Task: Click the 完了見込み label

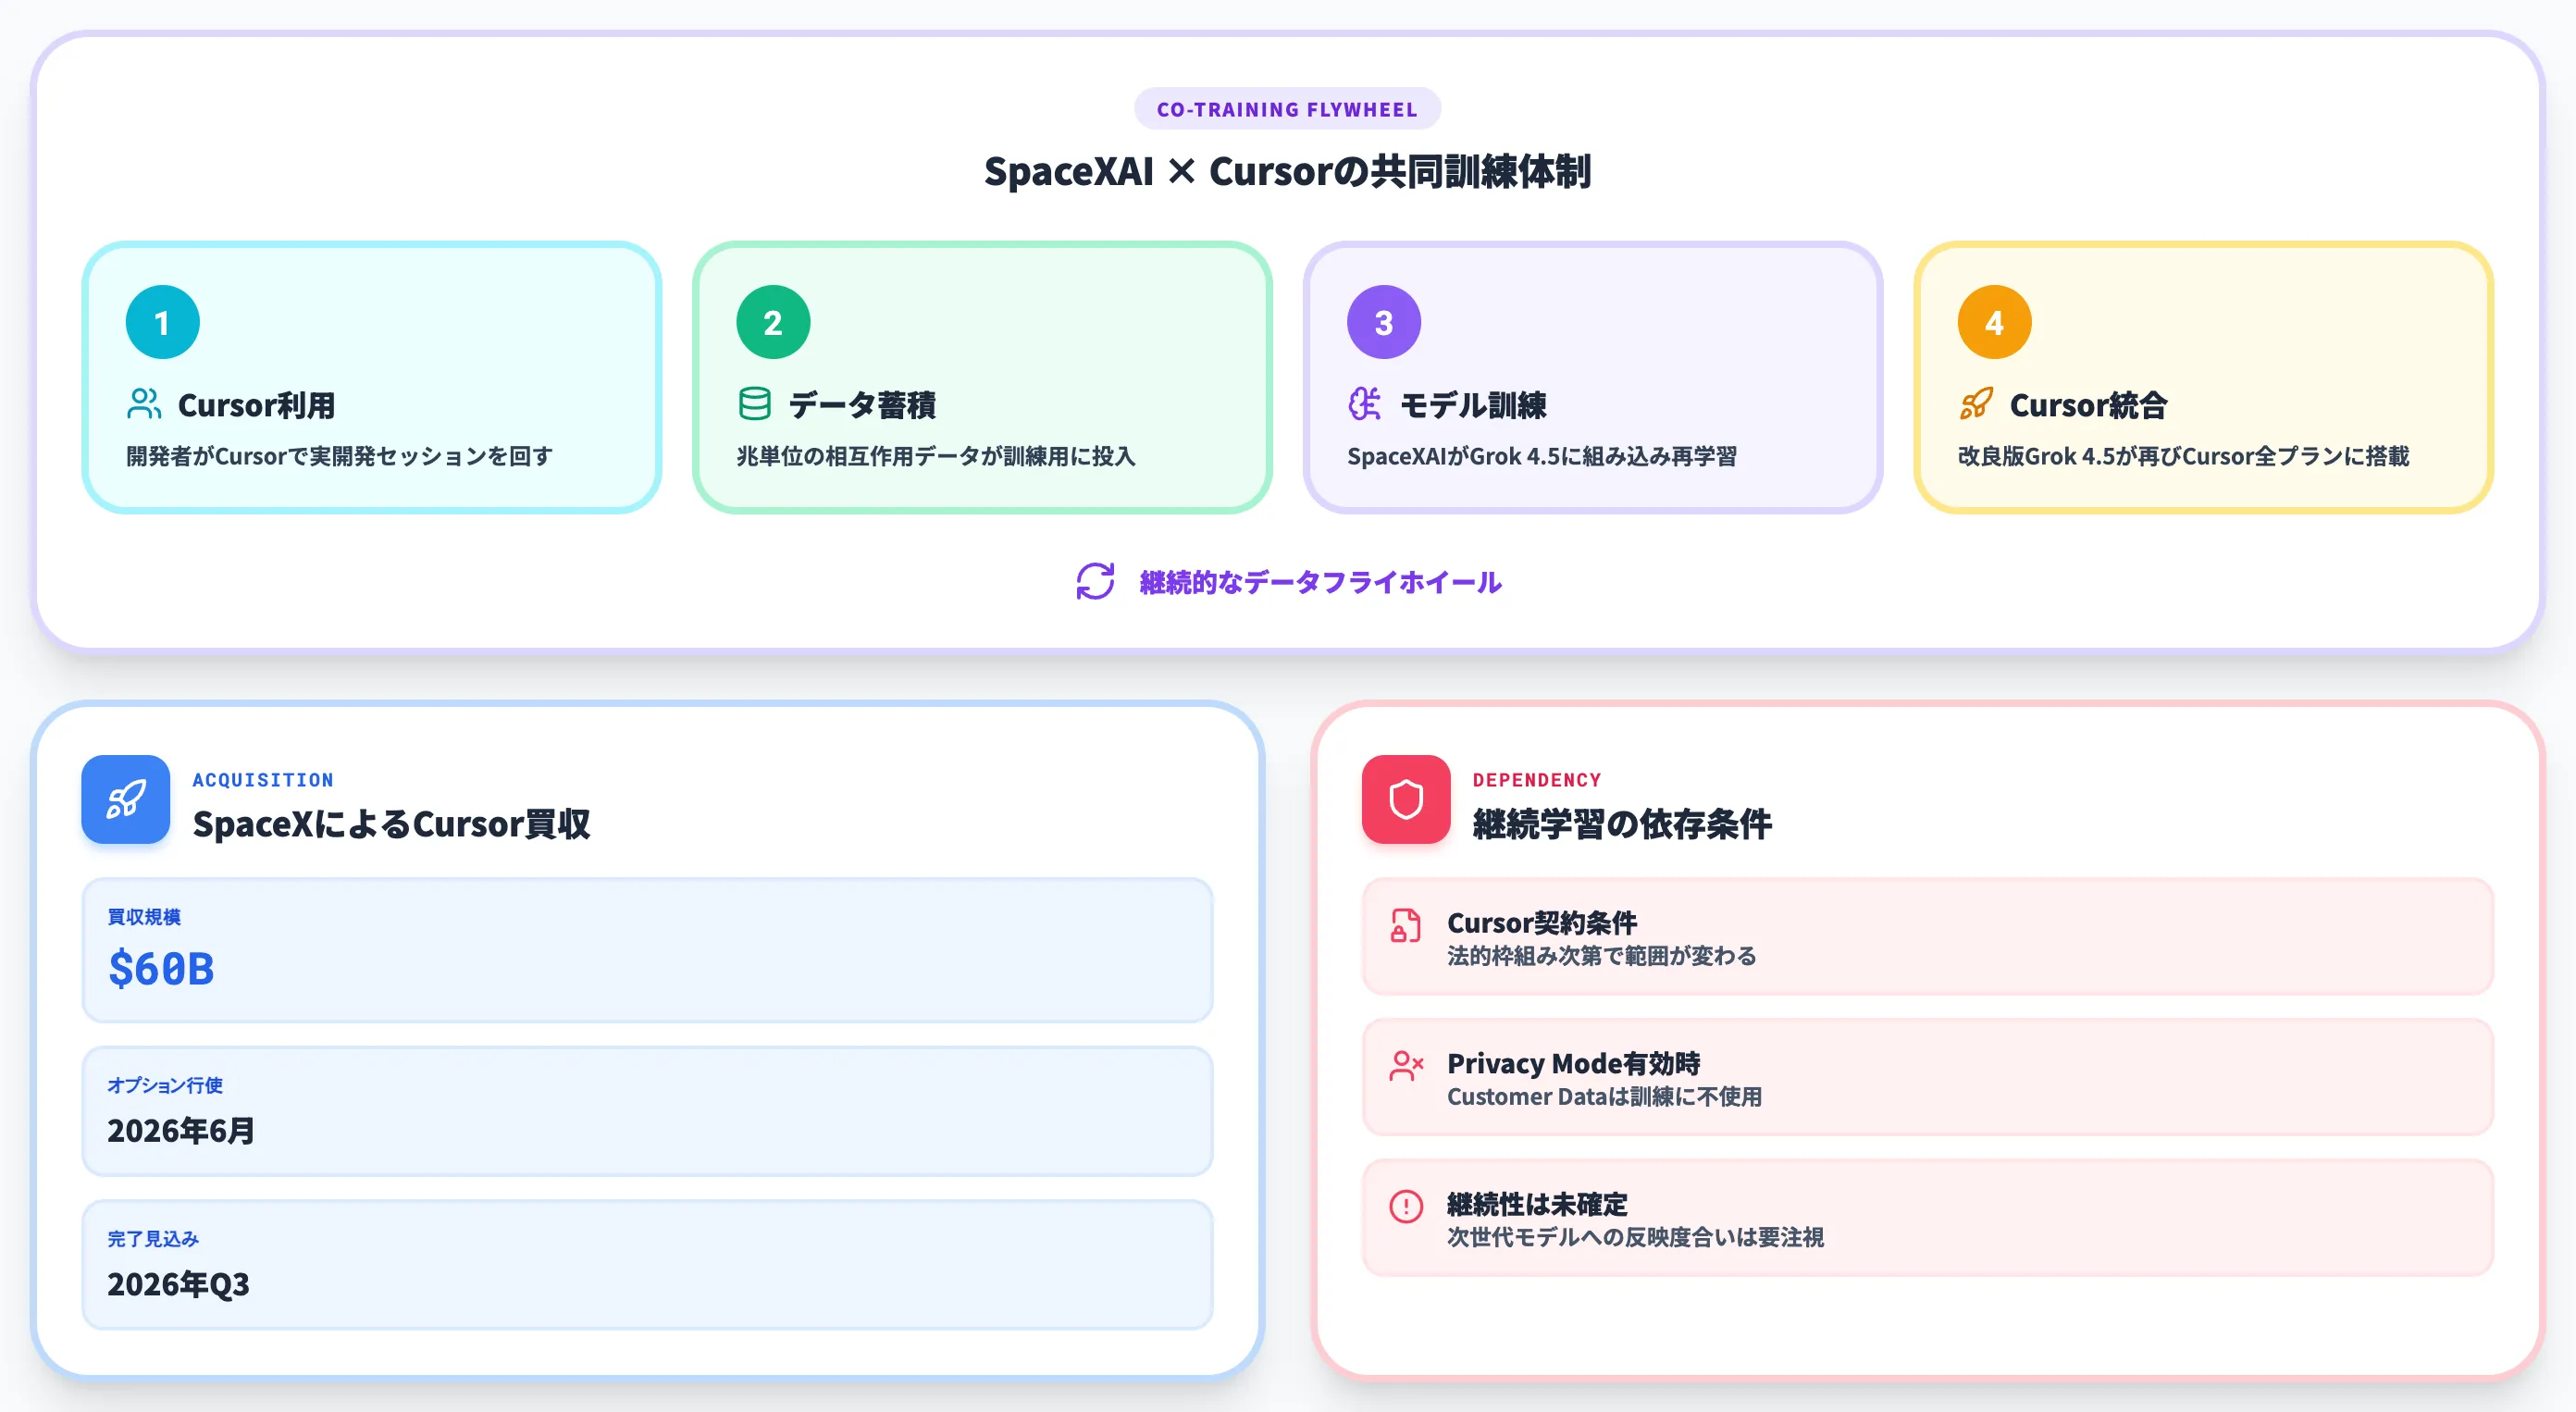Action: click(x=153, y=1239)
